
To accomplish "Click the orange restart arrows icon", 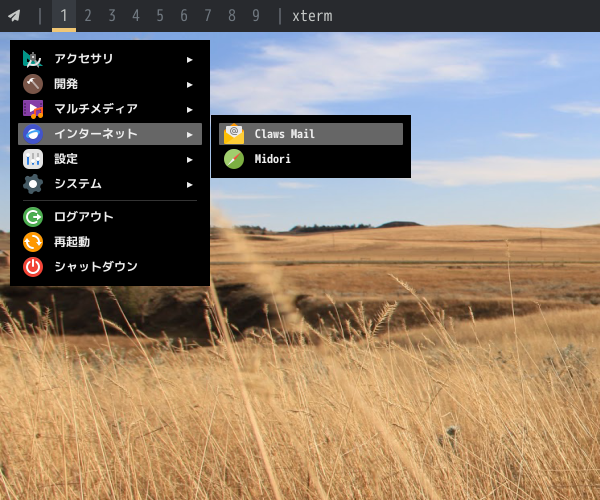I will (x=33, y=242).
